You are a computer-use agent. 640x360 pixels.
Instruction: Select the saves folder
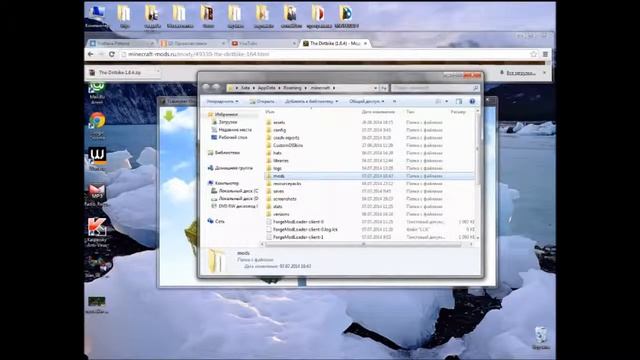278,191
